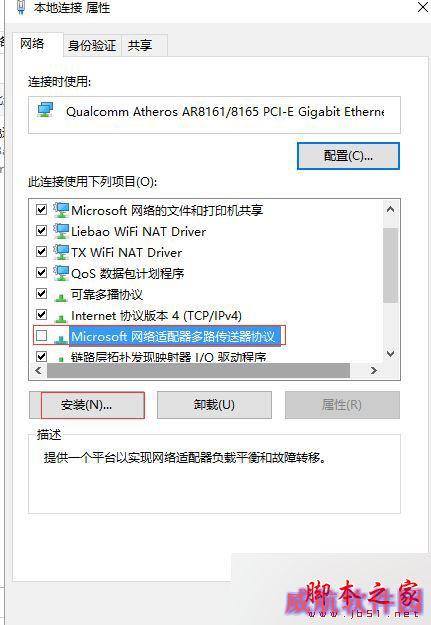Click the Internet 协议版本 4 protocol icon
431x625 pixels.
pyautogui.click(x=61, y=318)
